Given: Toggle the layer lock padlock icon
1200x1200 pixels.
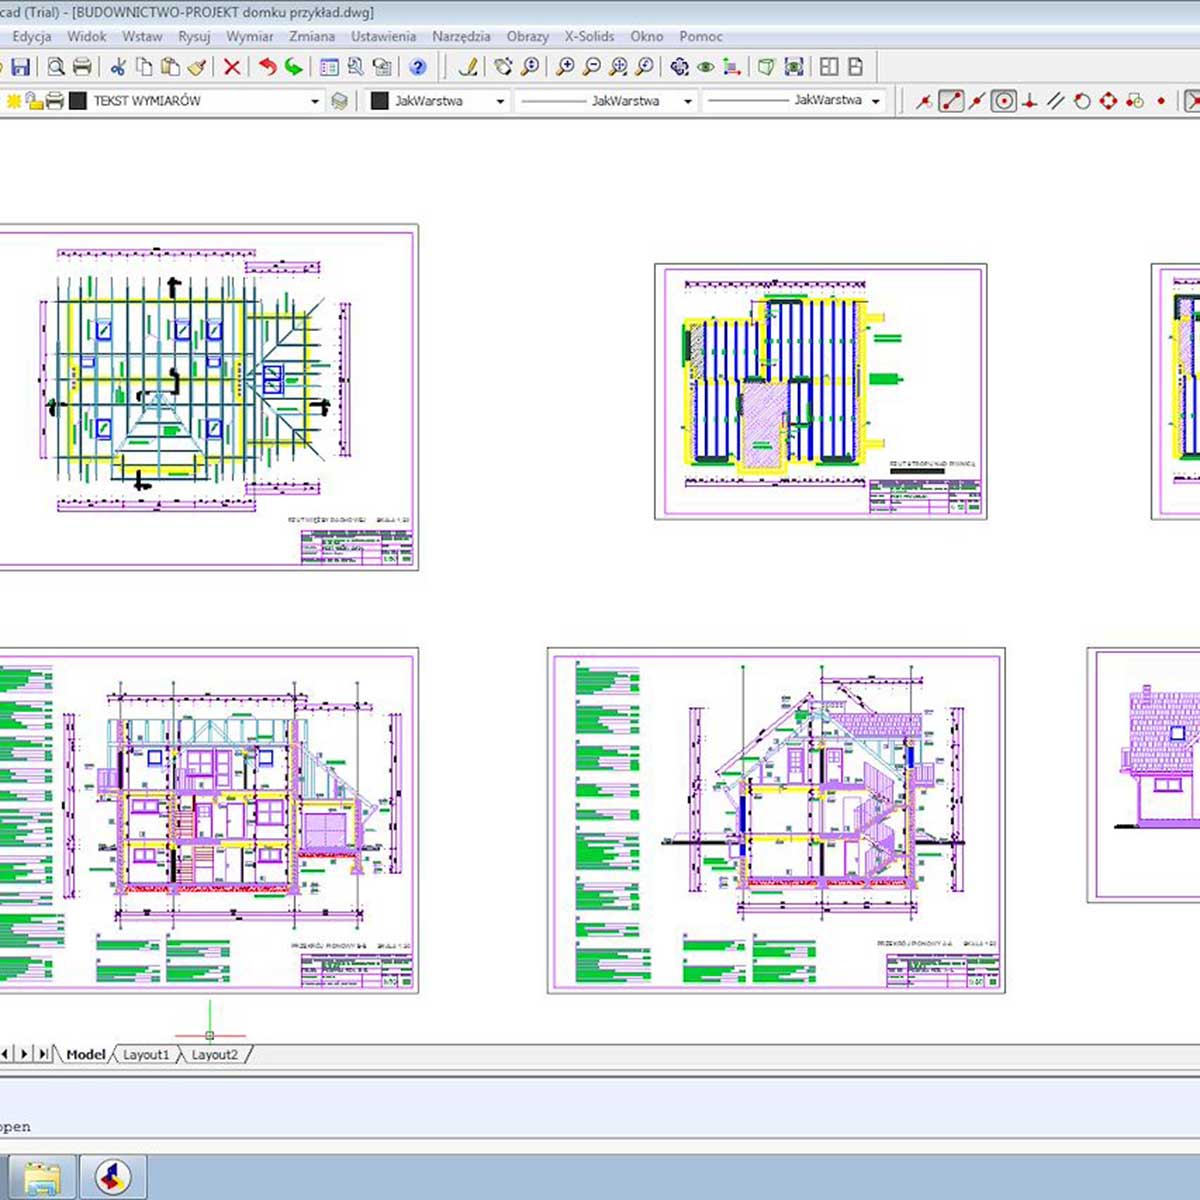Looking at the screenshot, I should pos(33,100).
